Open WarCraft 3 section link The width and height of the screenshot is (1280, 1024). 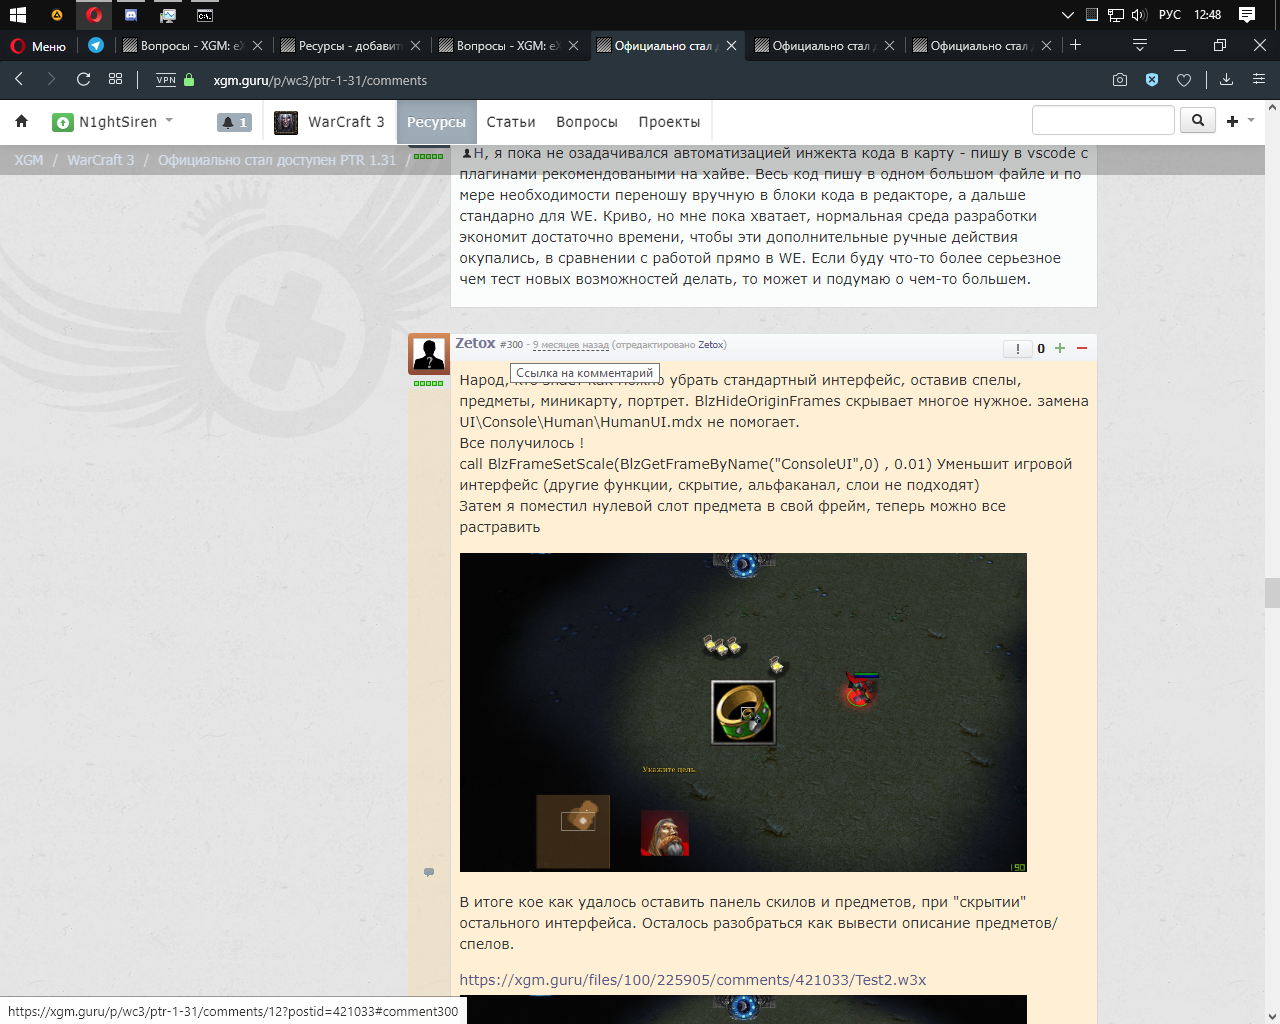pyautogui.click(x=346, y=122)
